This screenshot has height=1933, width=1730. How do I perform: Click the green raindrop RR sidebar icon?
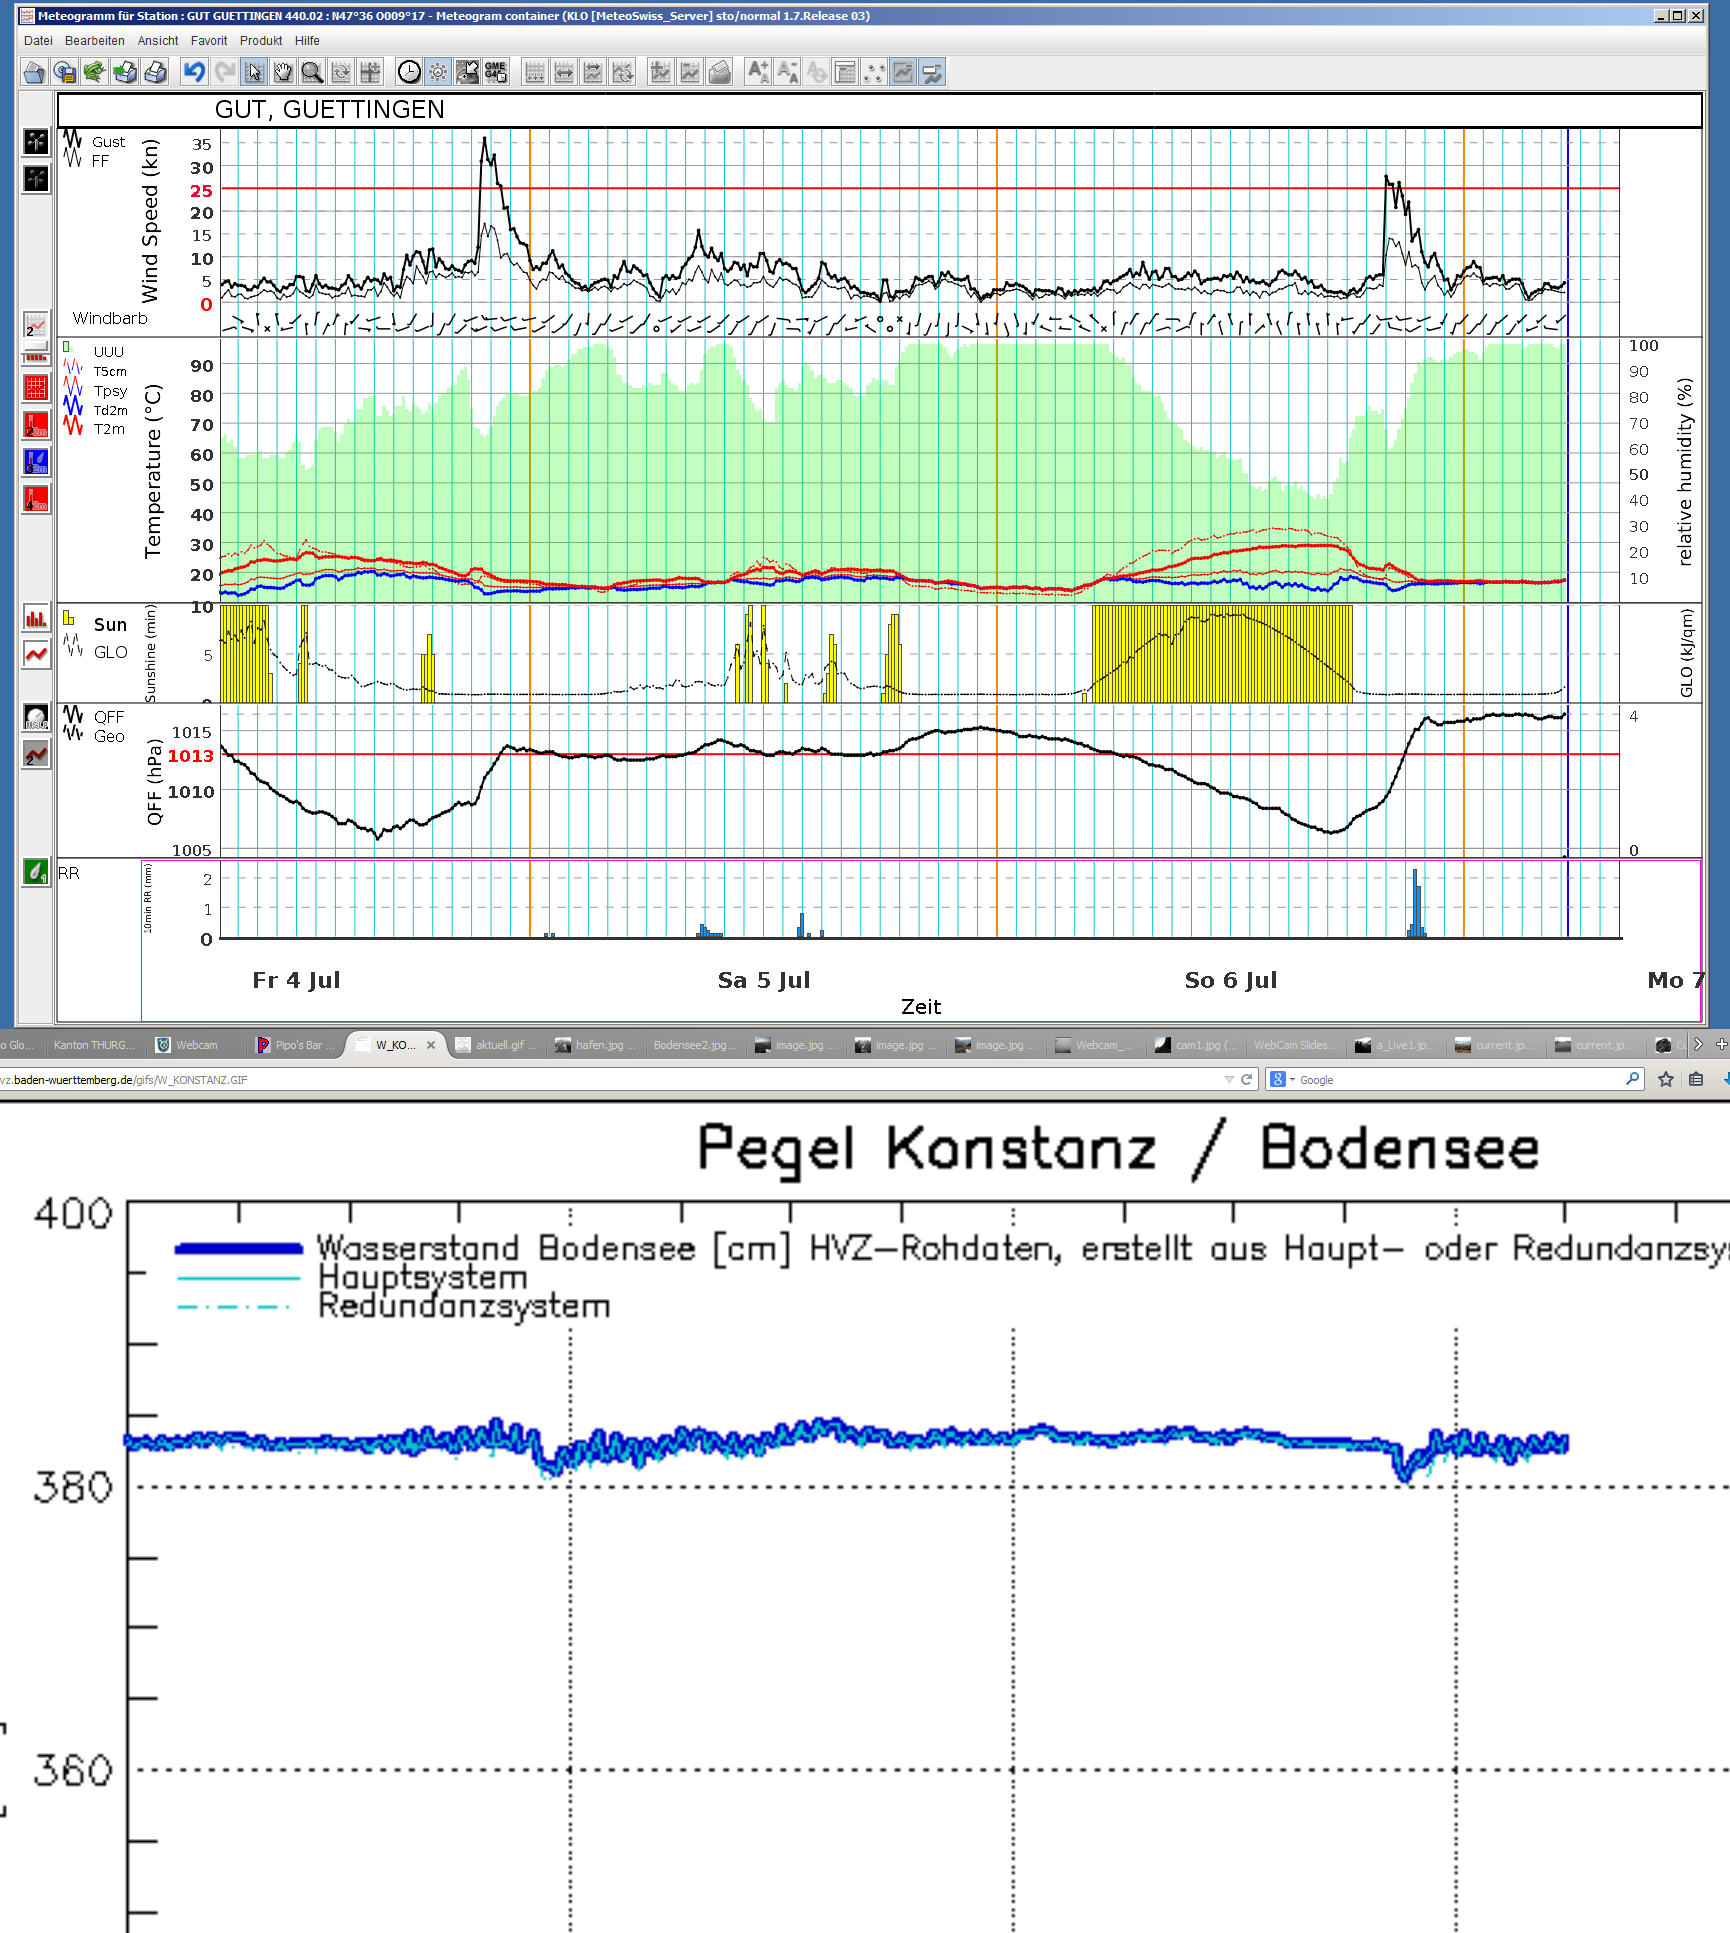(36, 871)
